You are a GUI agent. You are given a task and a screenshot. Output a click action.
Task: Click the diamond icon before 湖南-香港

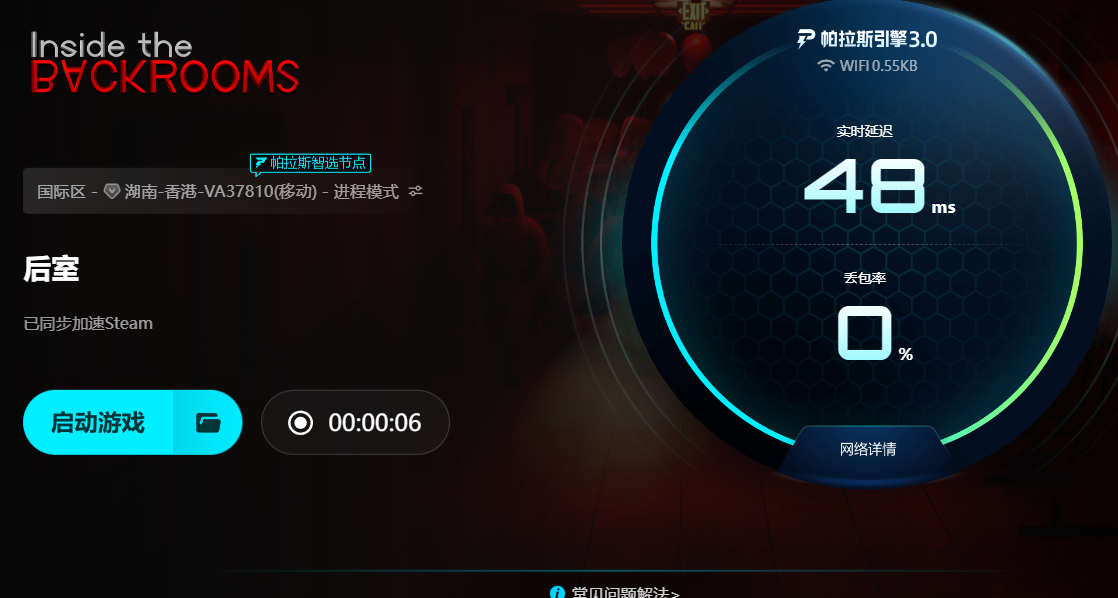pyautogui.click(x=112, y=191)
